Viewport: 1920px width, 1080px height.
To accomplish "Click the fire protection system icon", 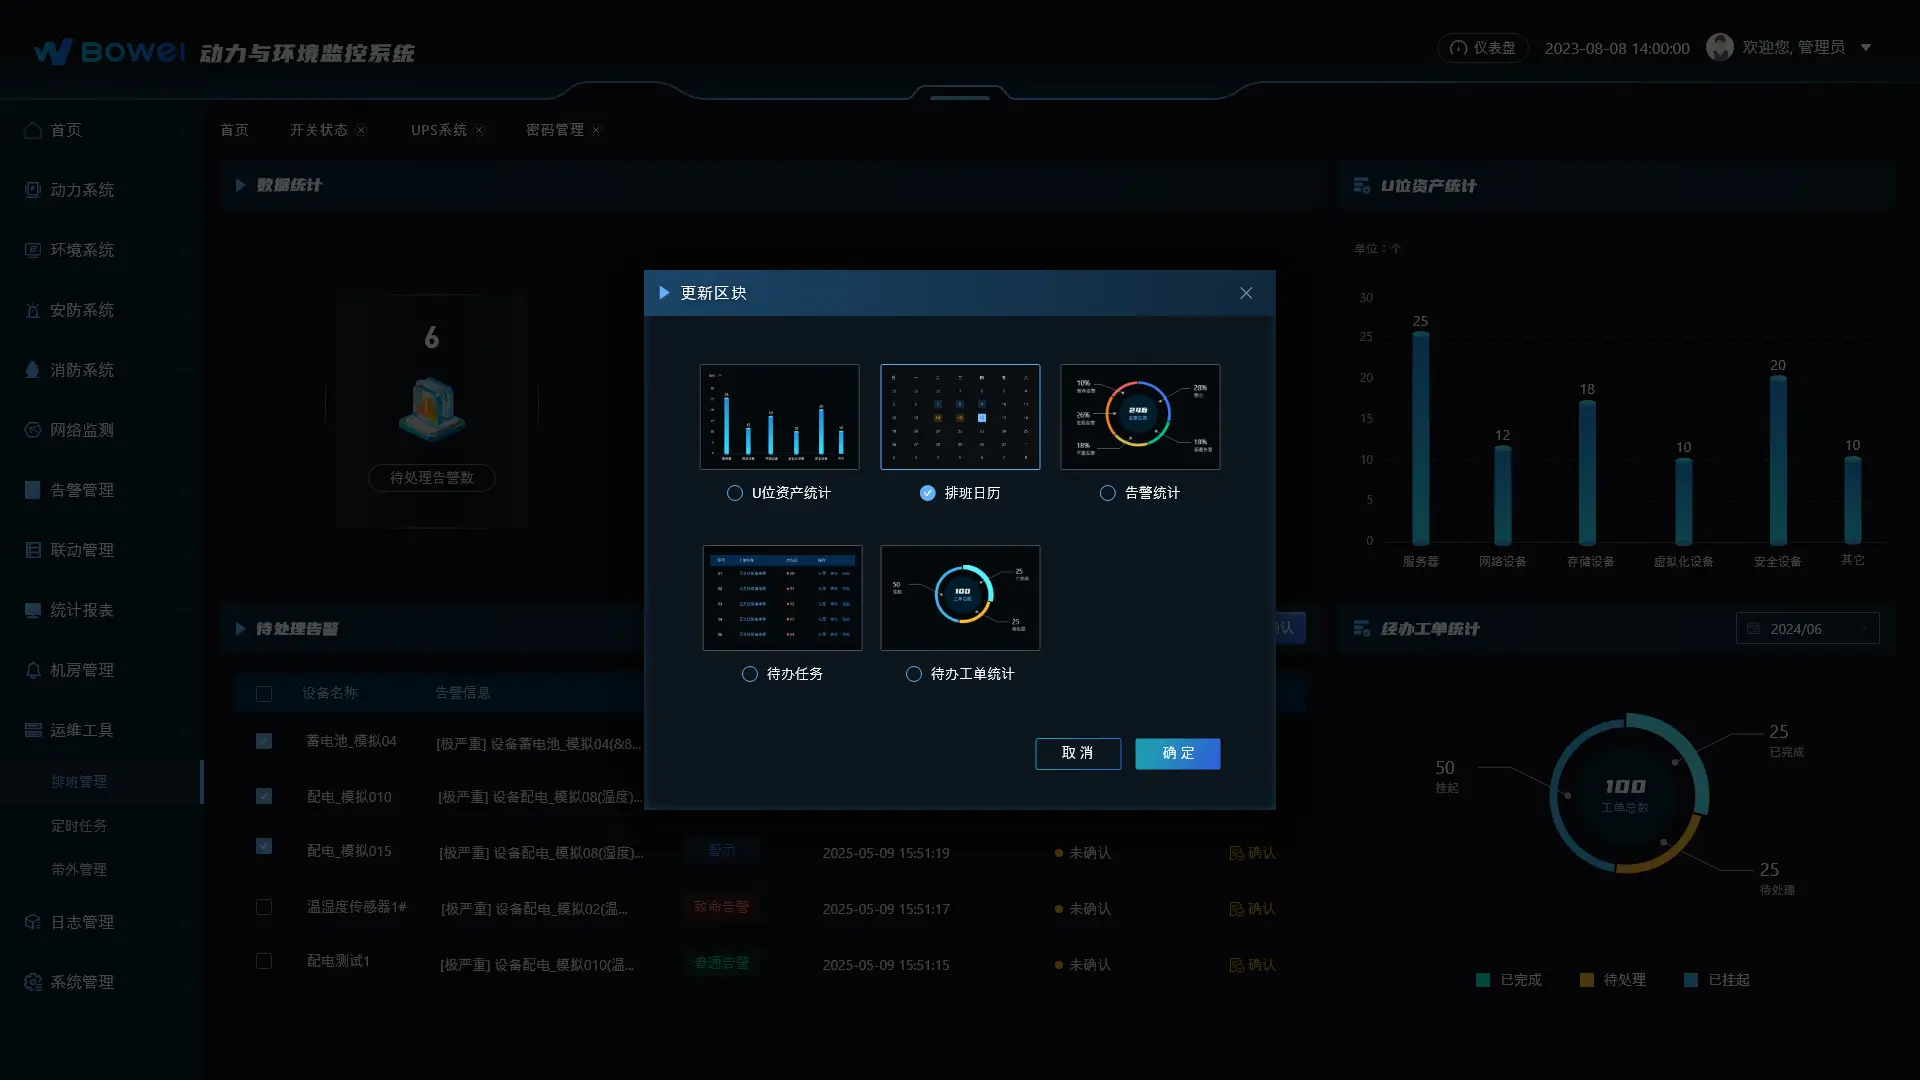I will (x=33, y=370).
